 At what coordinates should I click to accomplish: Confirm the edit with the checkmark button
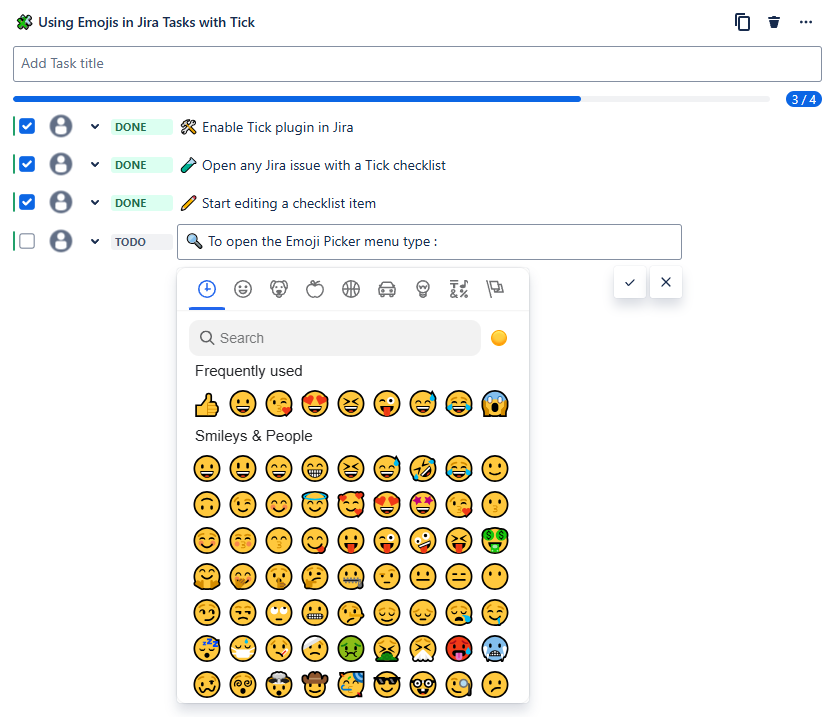coord(630,282)
